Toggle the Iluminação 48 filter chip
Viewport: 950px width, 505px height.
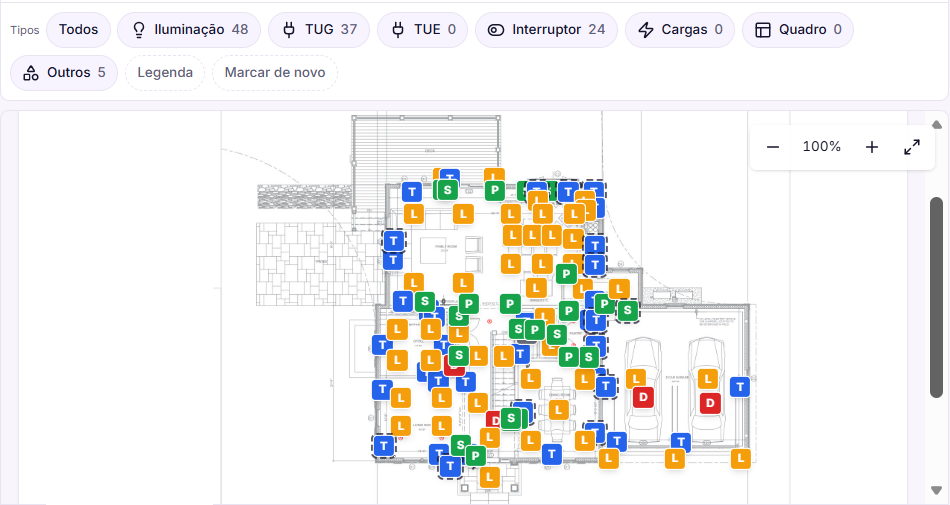(189, 30)
